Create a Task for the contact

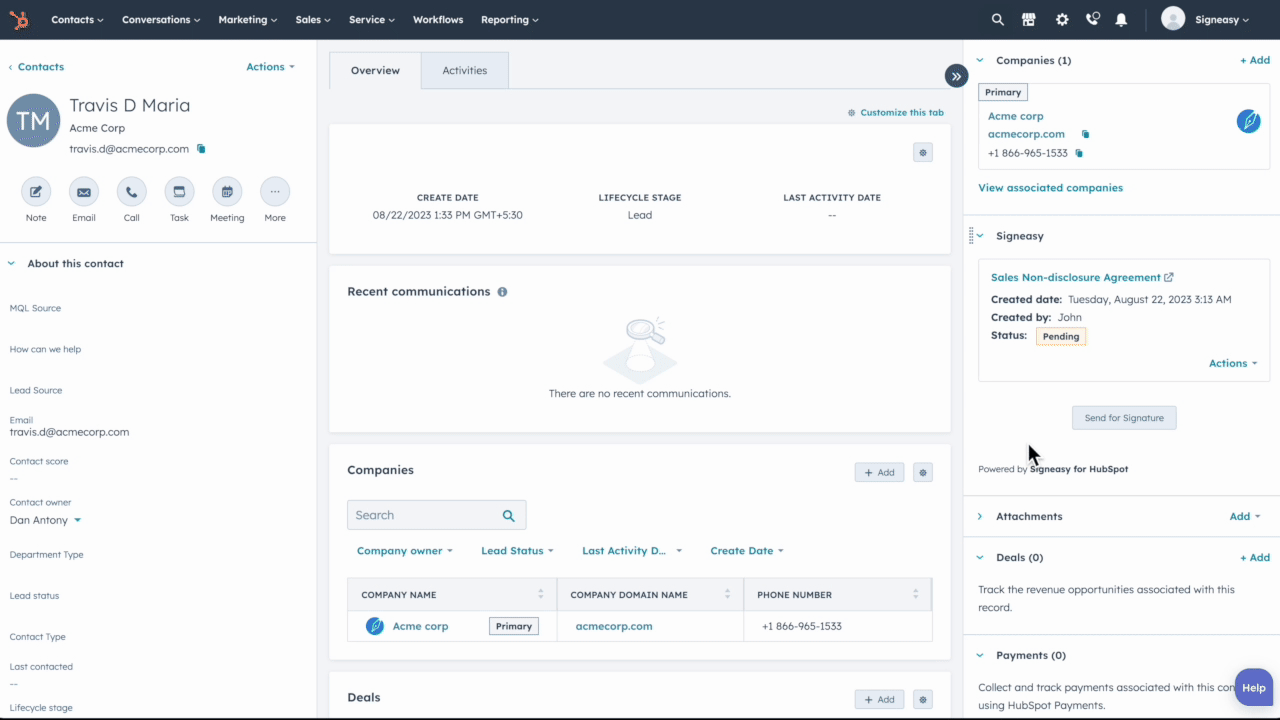[179, 192]
